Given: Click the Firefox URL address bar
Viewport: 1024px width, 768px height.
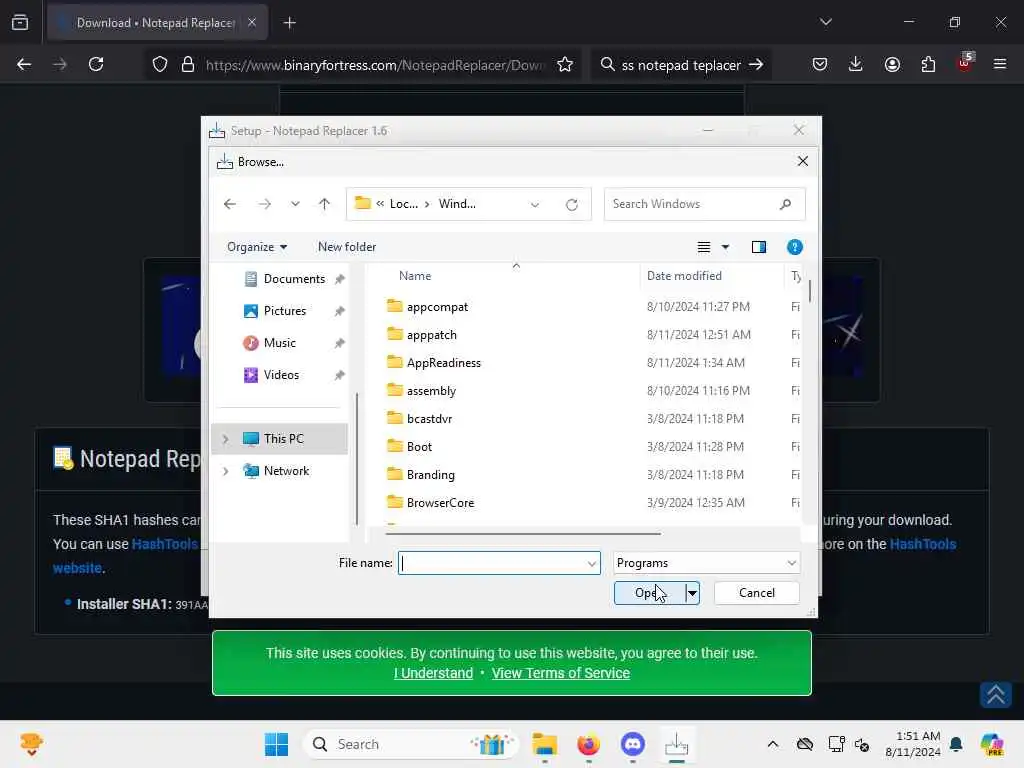Looking at the screenshot, I should click(374, 65).
